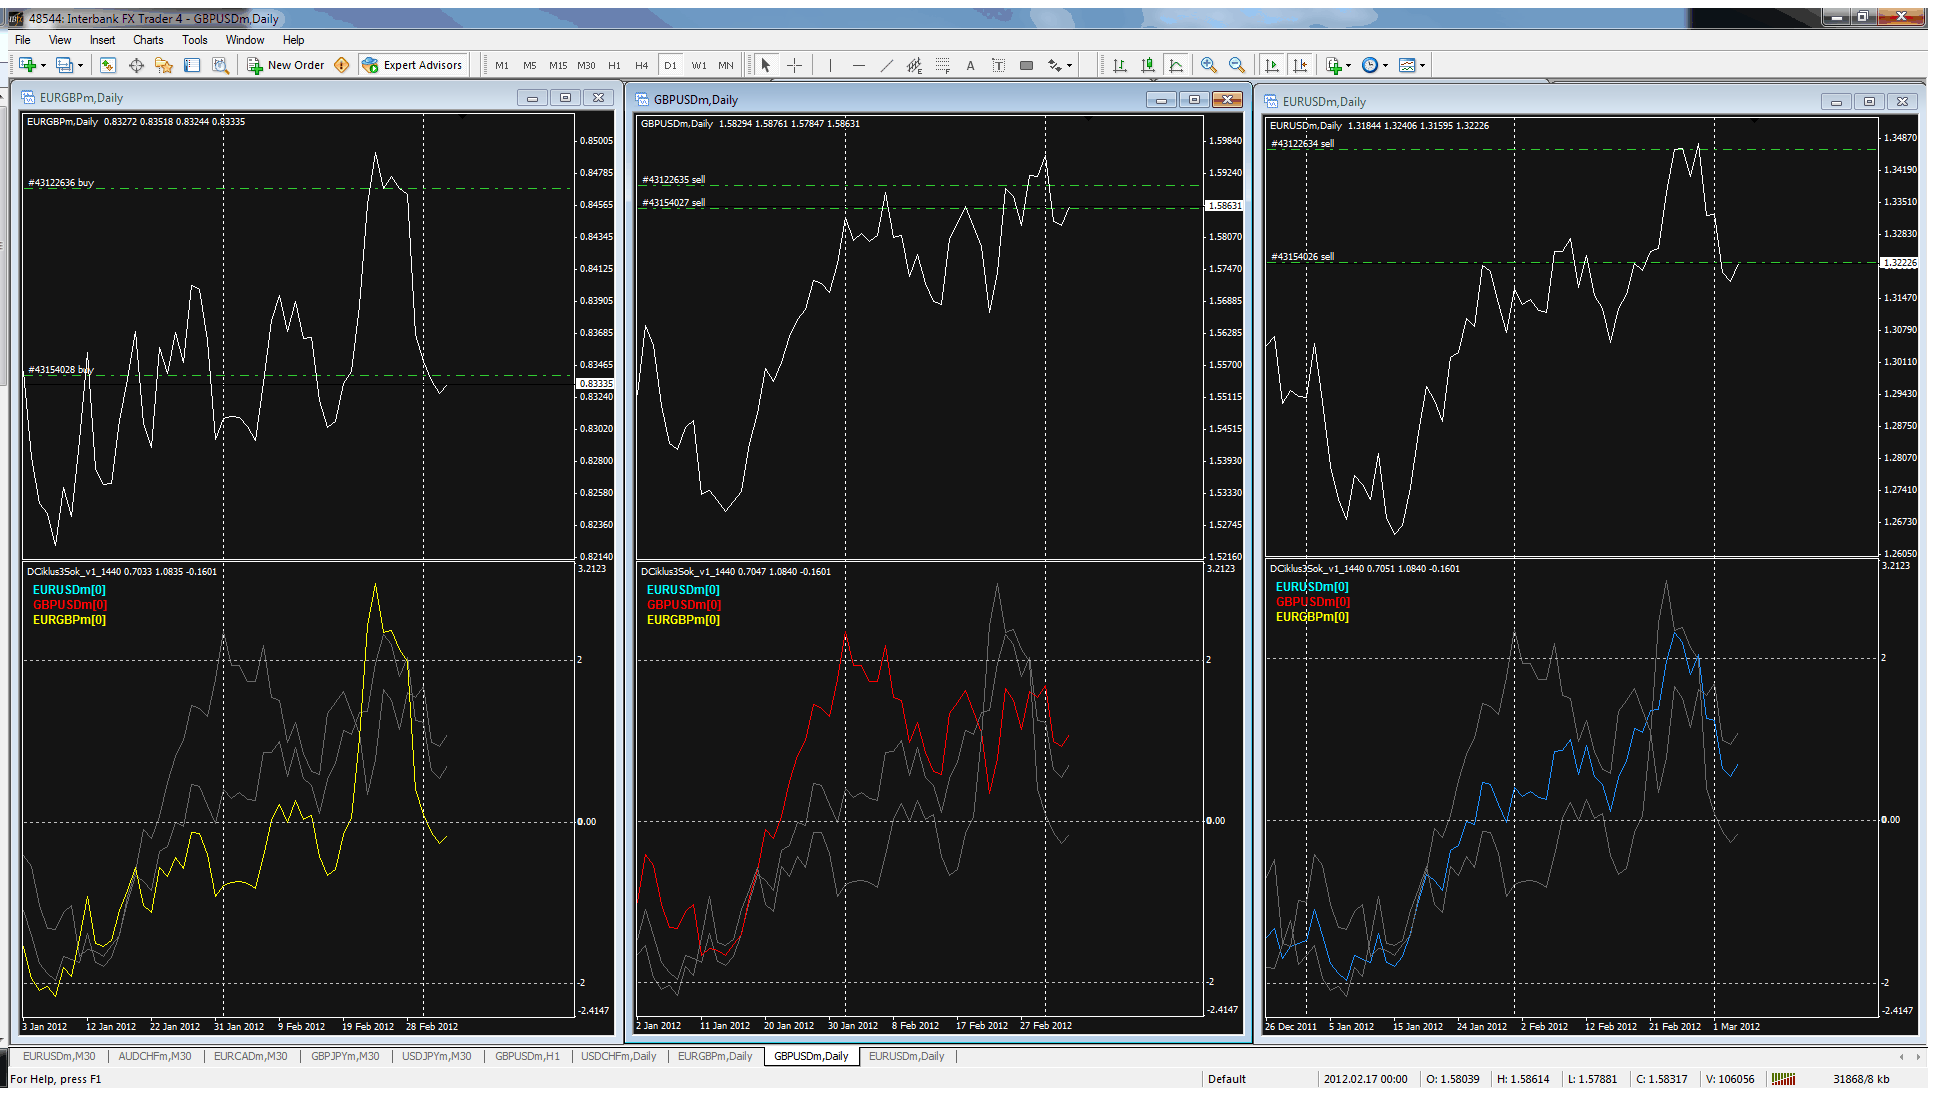The image size is (1936, 1096).
Task: Select the arrow Cursor tool
Action: coord(766,65)
